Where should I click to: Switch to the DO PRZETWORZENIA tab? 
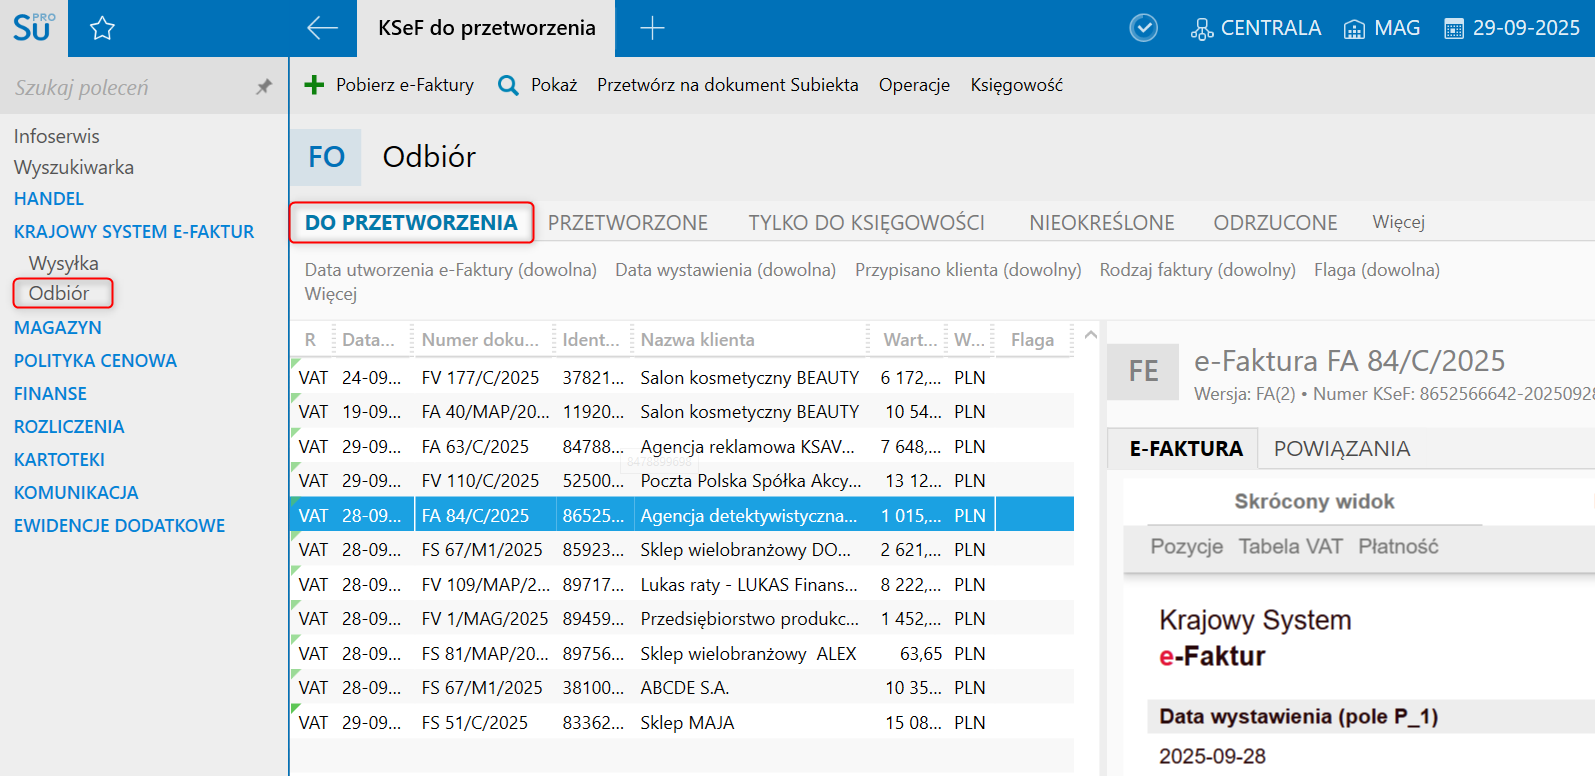(411, 222)
